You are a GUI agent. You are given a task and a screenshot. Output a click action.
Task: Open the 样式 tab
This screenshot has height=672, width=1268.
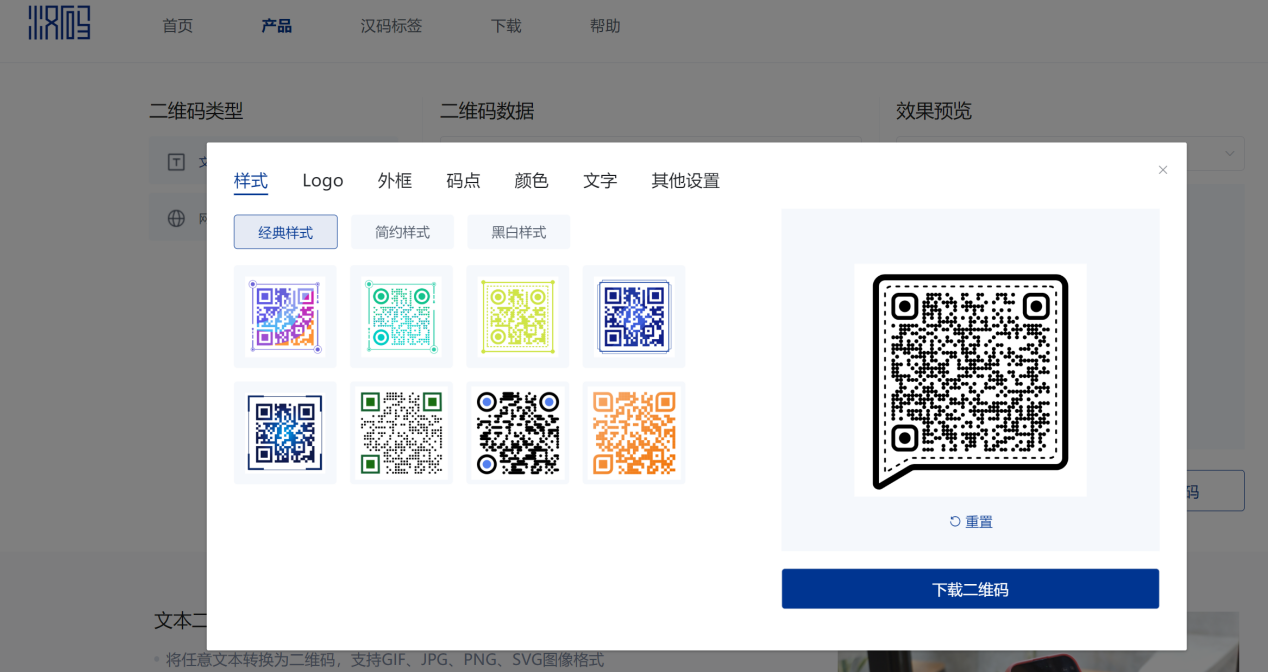(251, 181)
